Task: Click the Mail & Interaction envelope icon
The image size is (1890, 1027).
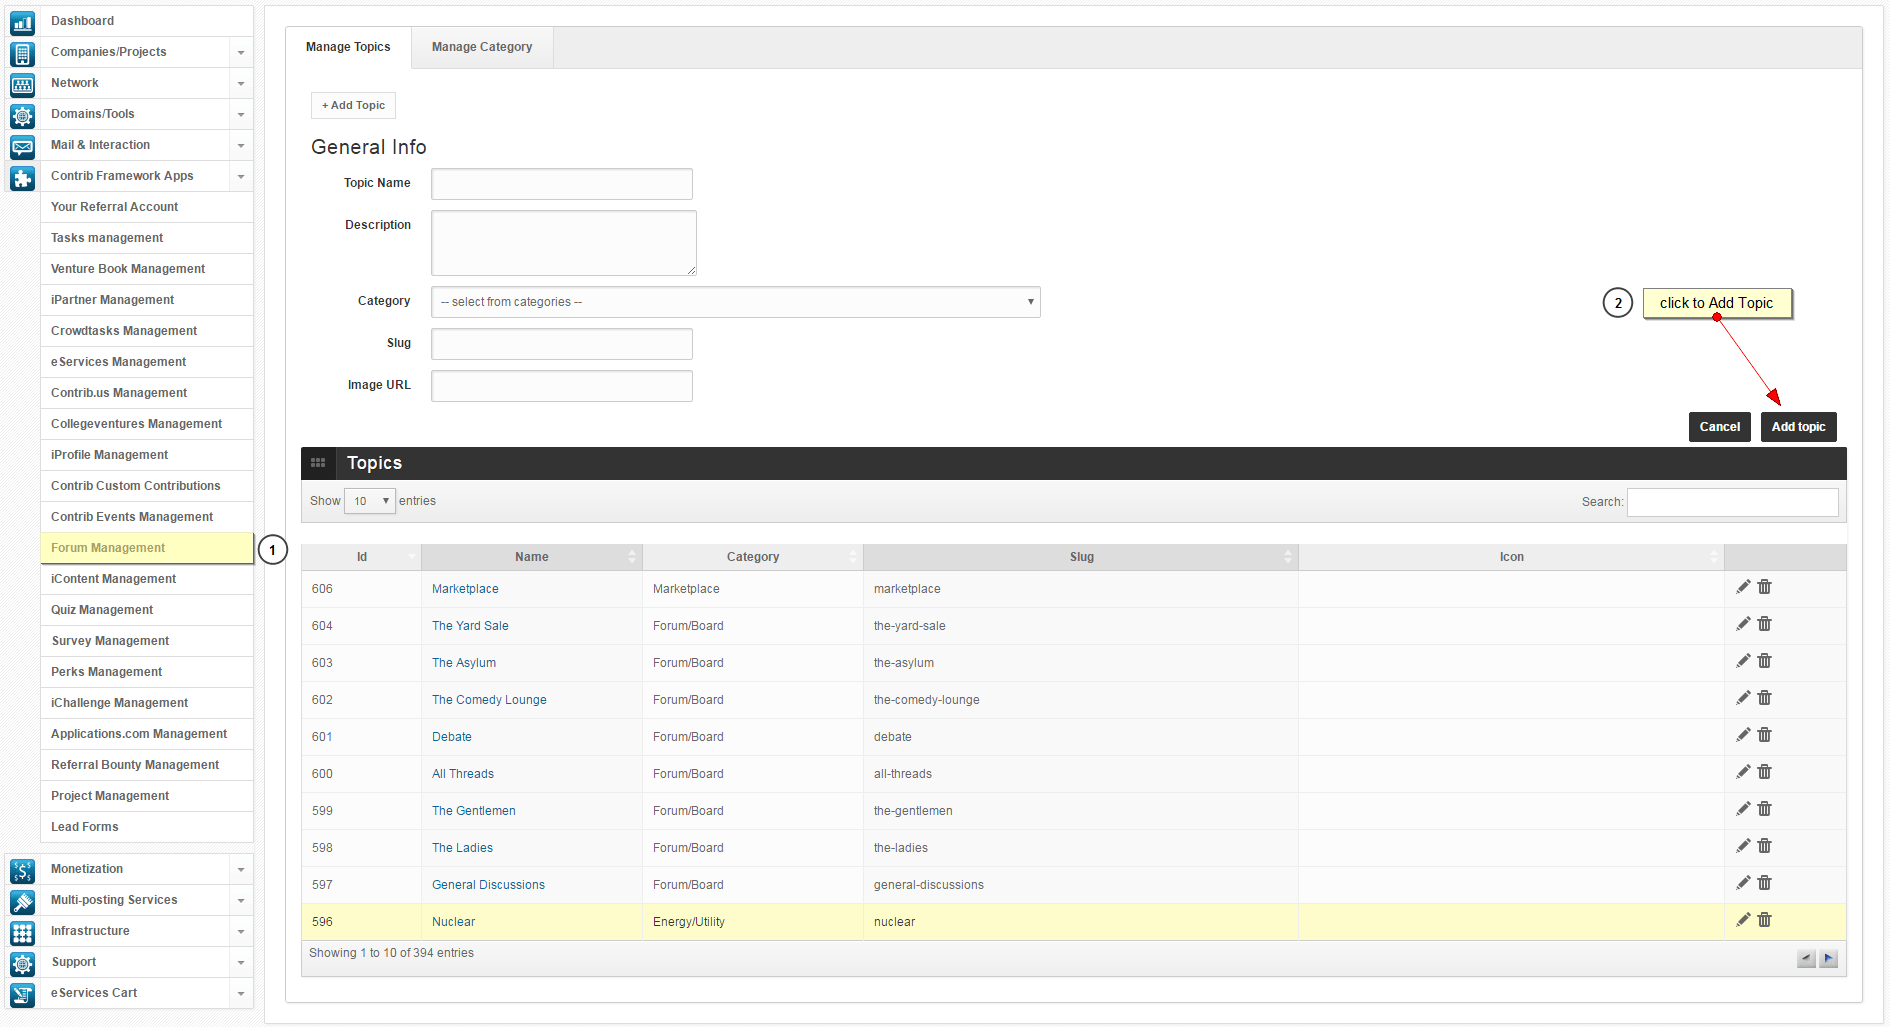Action: pos(22,146)
